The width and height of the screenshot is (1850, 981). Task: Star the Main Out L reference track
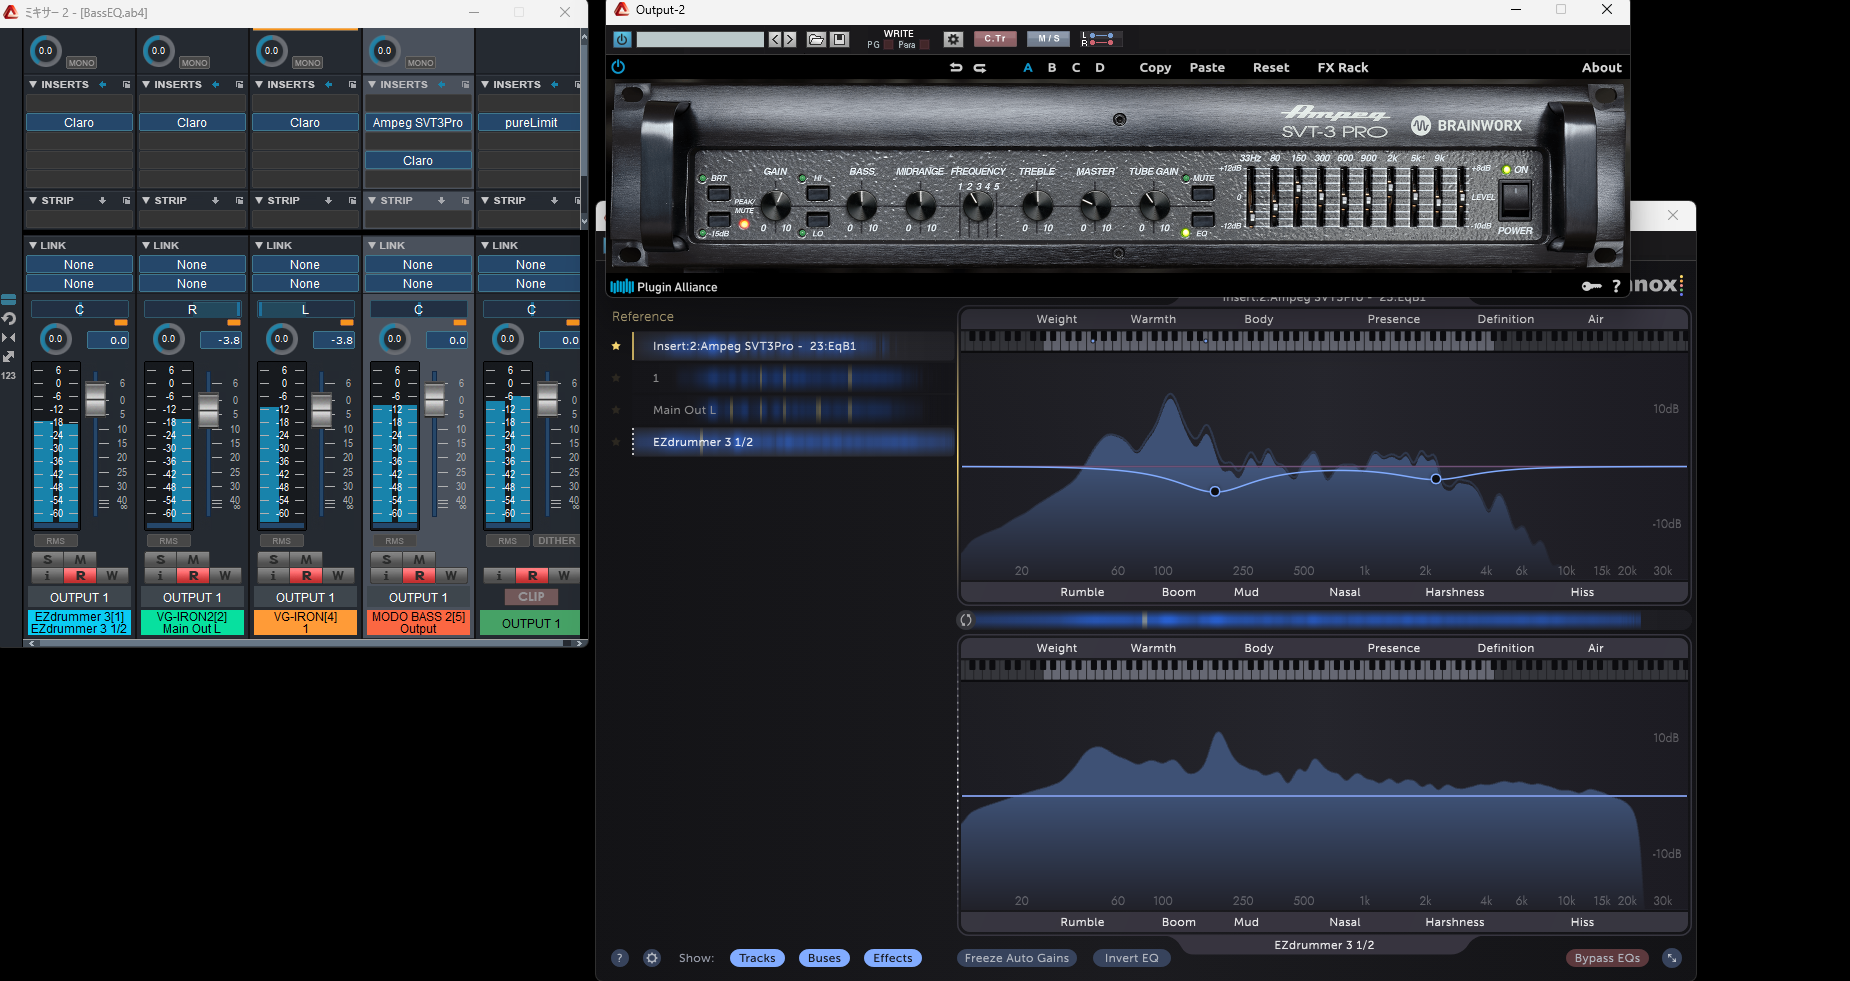pos(616,410)
